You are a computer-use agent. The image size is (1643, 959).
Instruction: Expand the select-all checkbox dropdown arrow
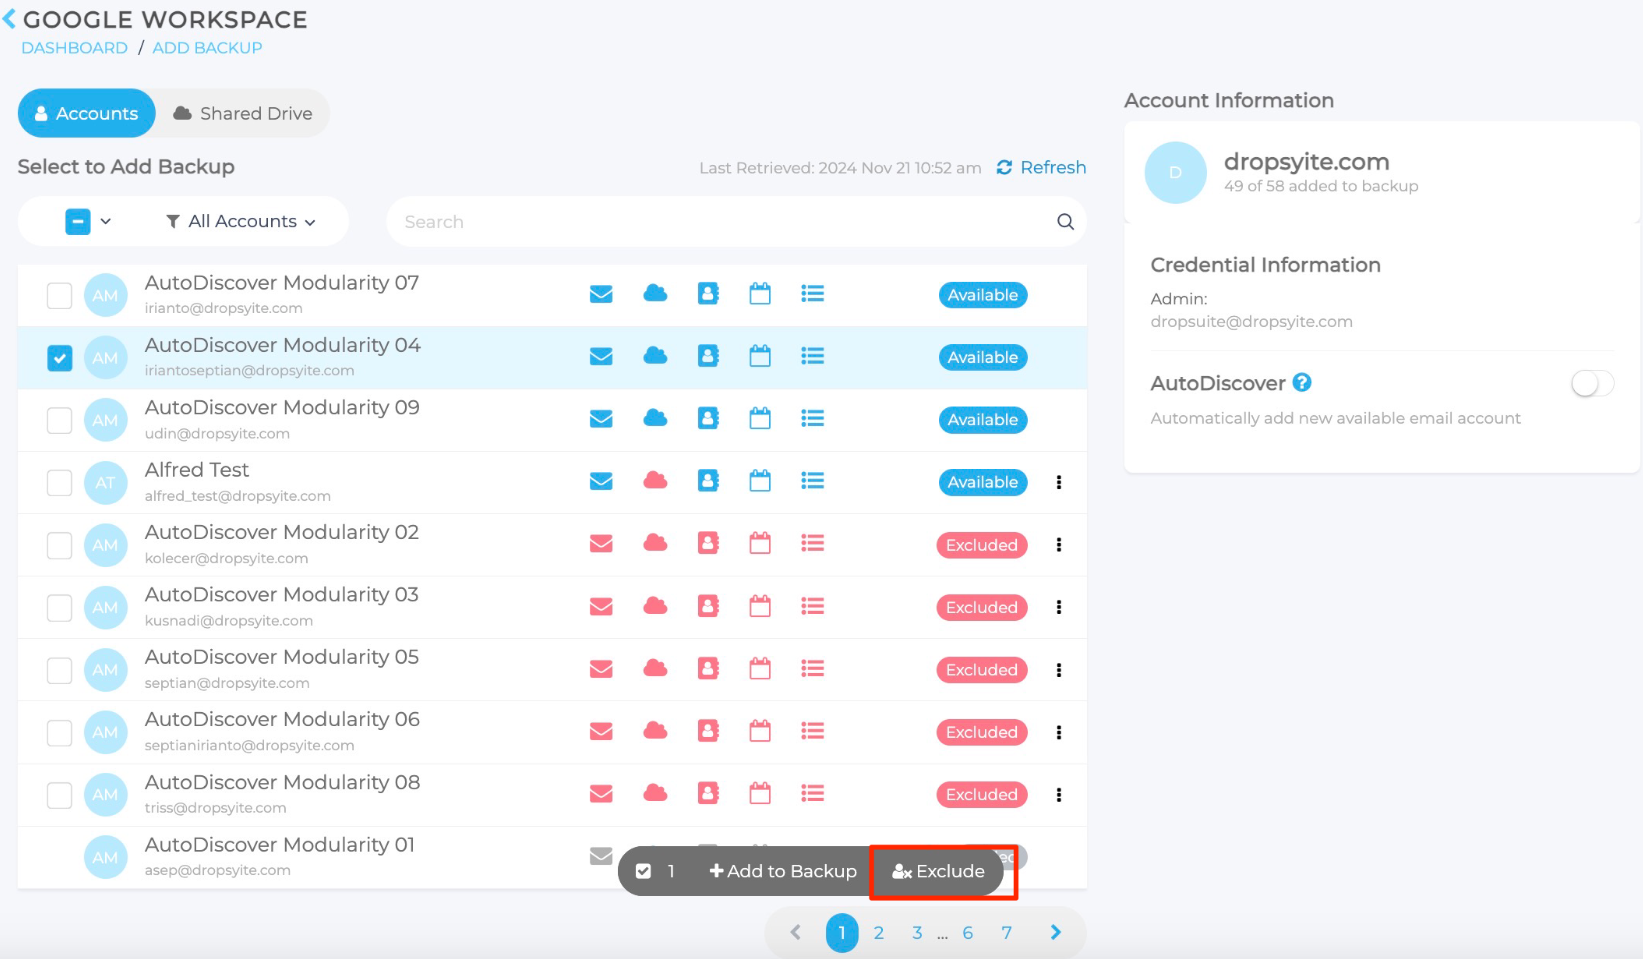[106, 222]
